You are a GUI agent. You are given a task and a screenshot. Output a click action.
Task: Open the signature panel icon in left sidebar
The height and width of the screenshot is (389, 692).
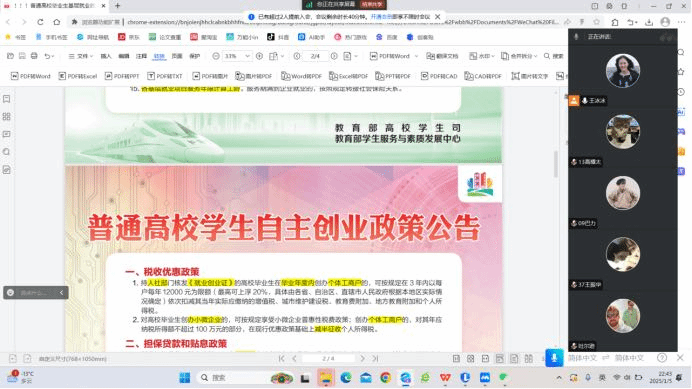coord(7,170)
